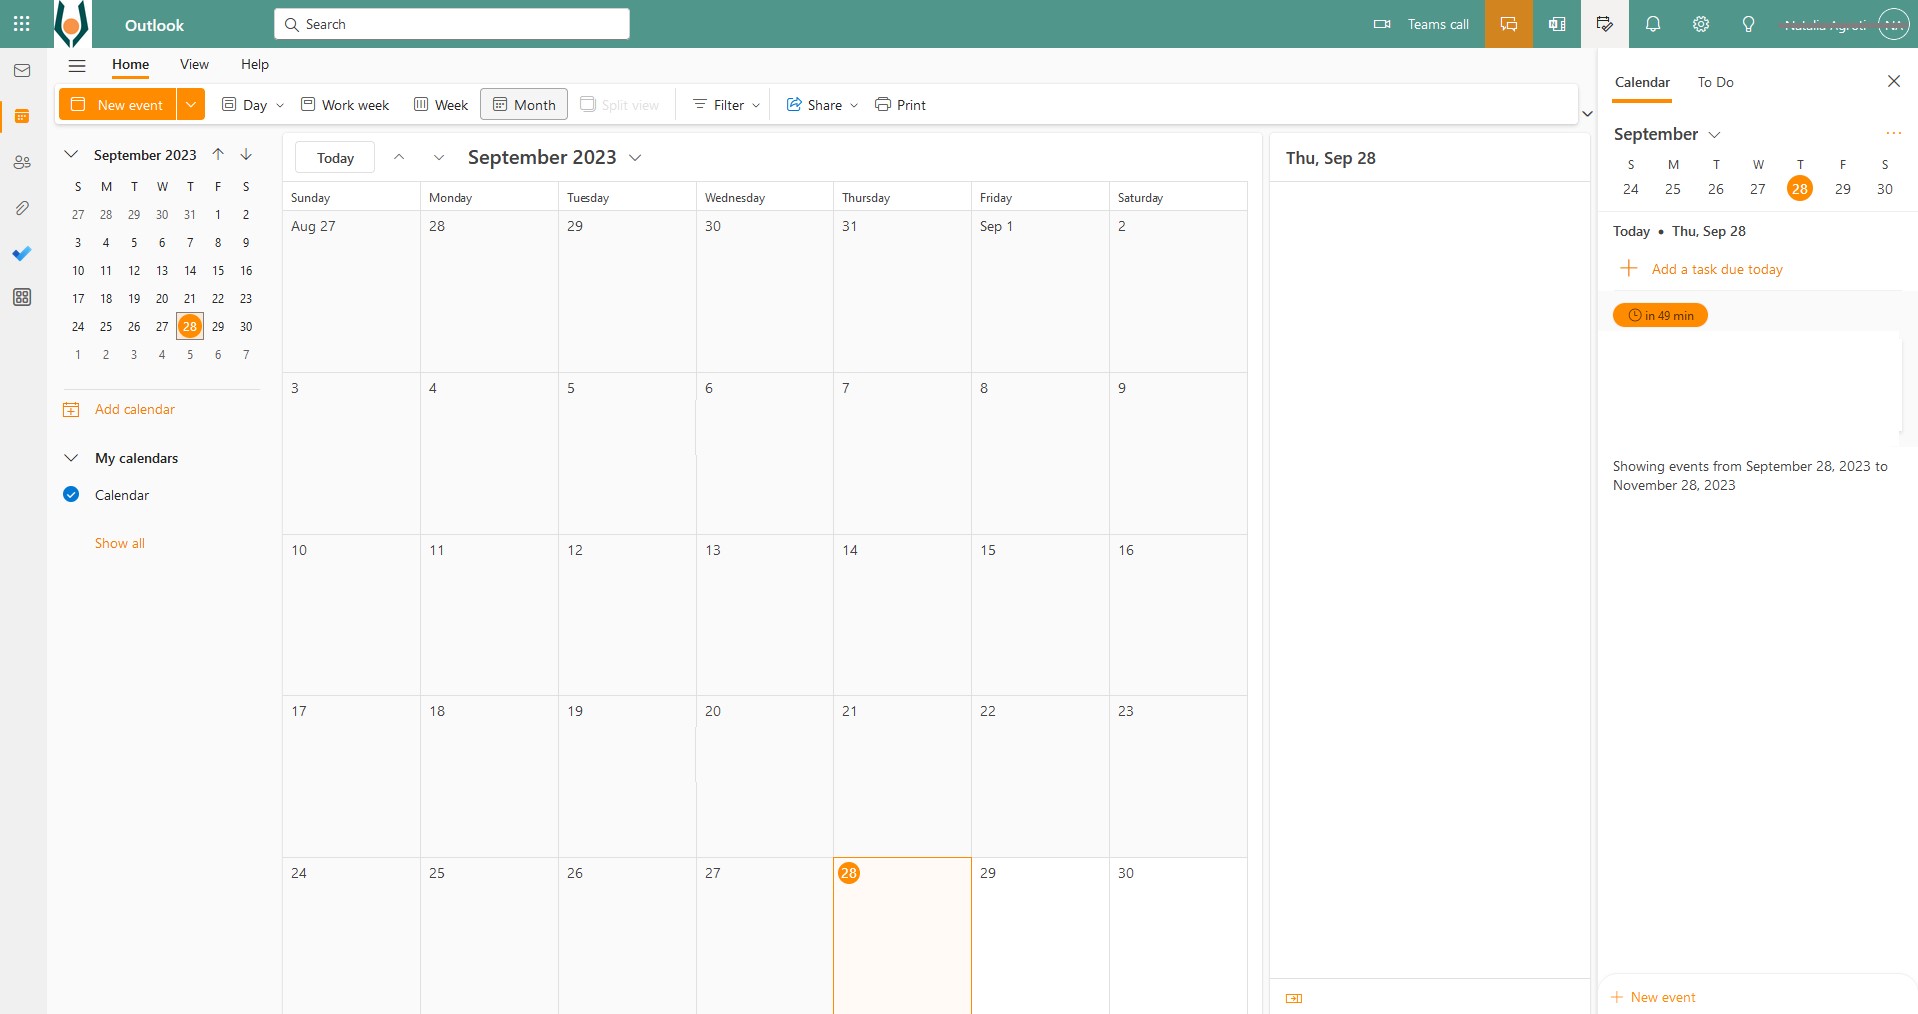Viewport: 1918px width, 1014px height.
Task: Switch to the View tab
Action: coord(194,65)
